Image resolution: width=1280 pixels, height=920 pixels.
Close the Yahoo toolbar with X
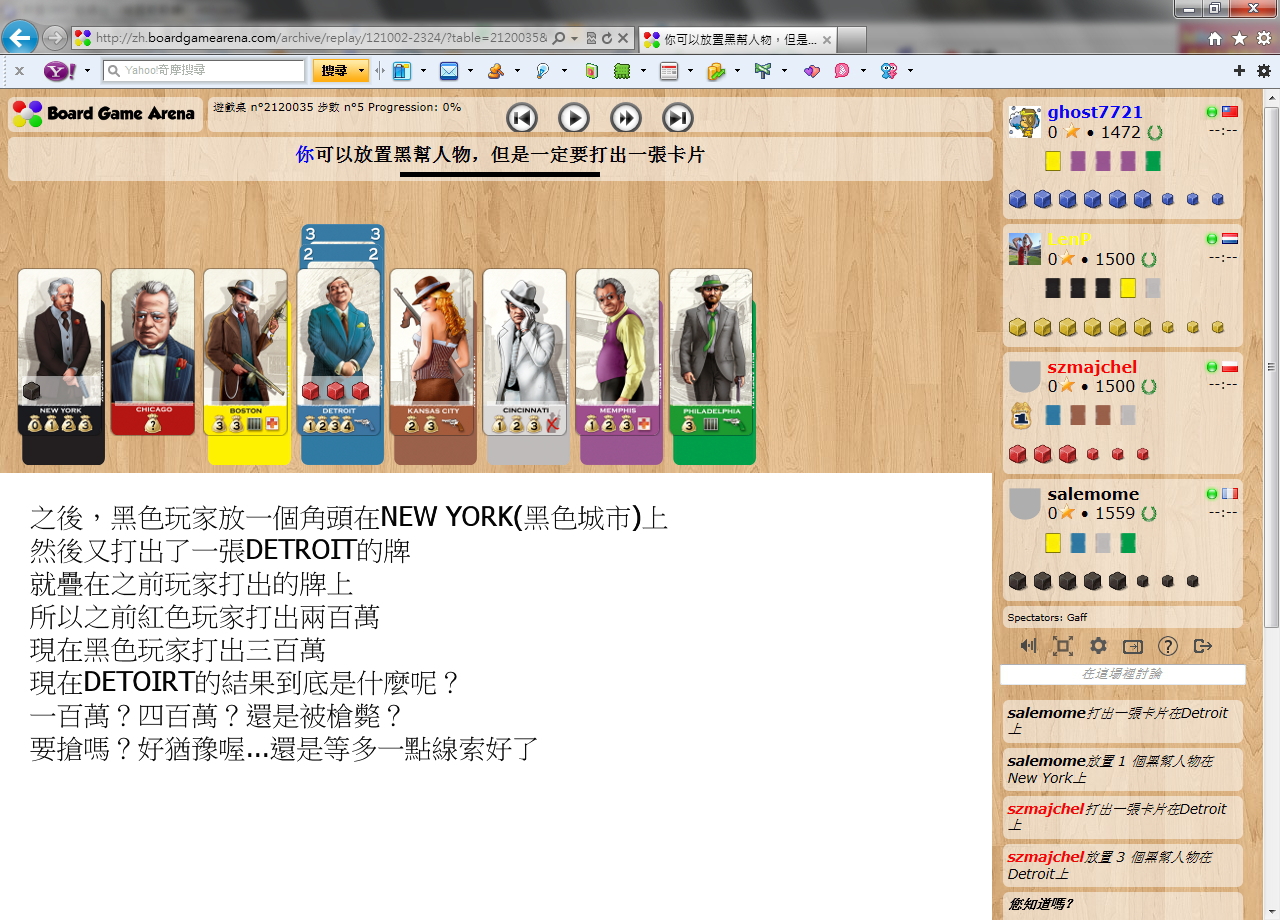[x=19, y=71]
